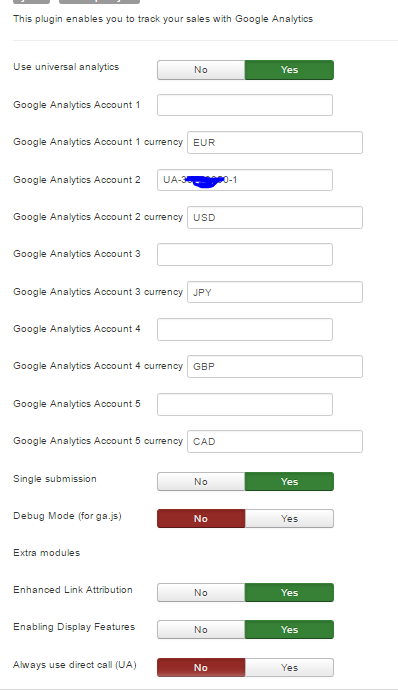Enable Debug Mode by choosing Yes

tap(289, 518)
